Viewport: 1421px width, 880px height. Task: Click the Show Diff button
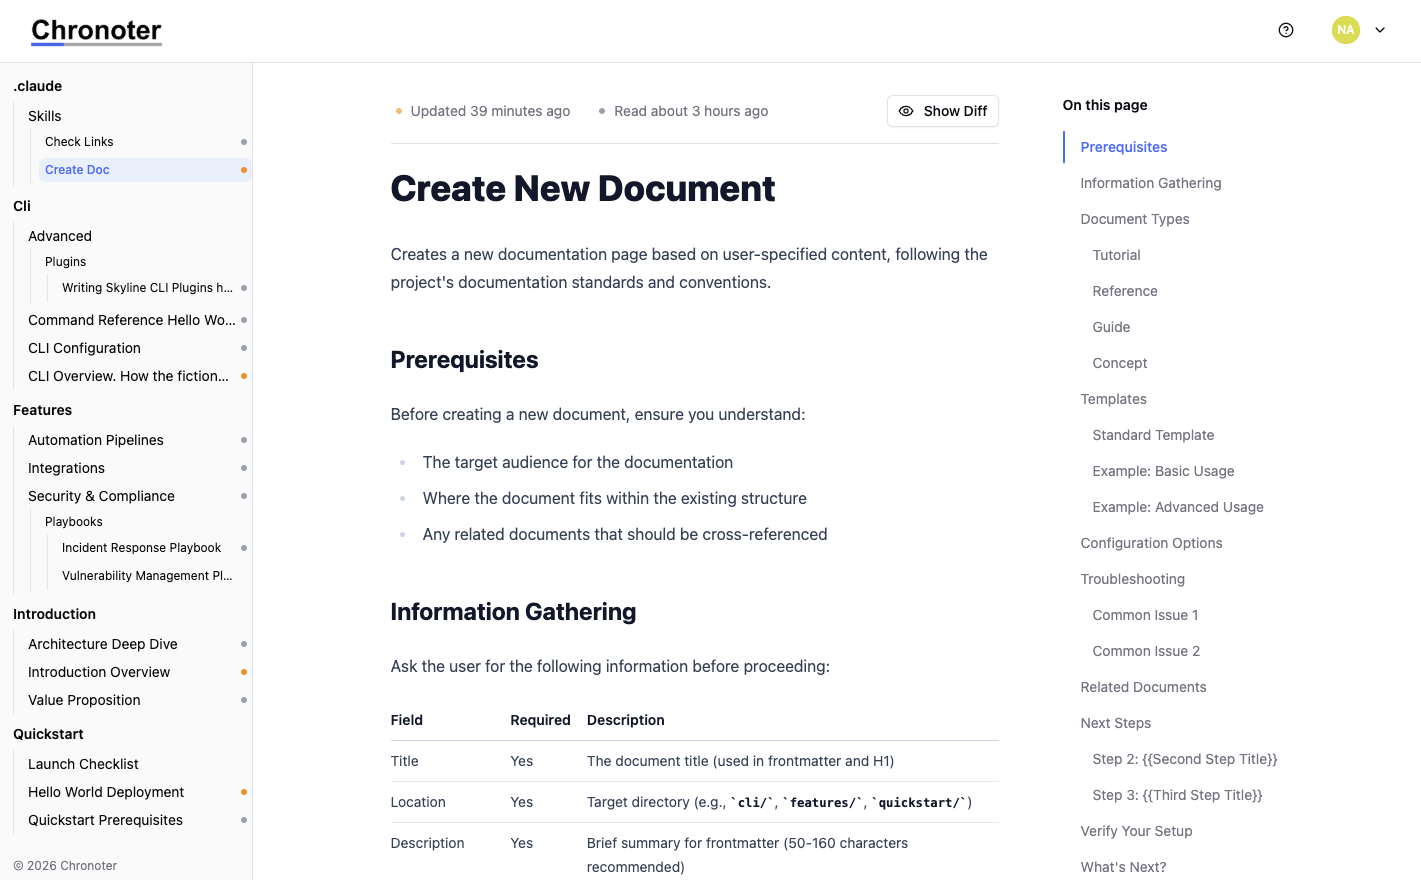(x=942, y=111)
